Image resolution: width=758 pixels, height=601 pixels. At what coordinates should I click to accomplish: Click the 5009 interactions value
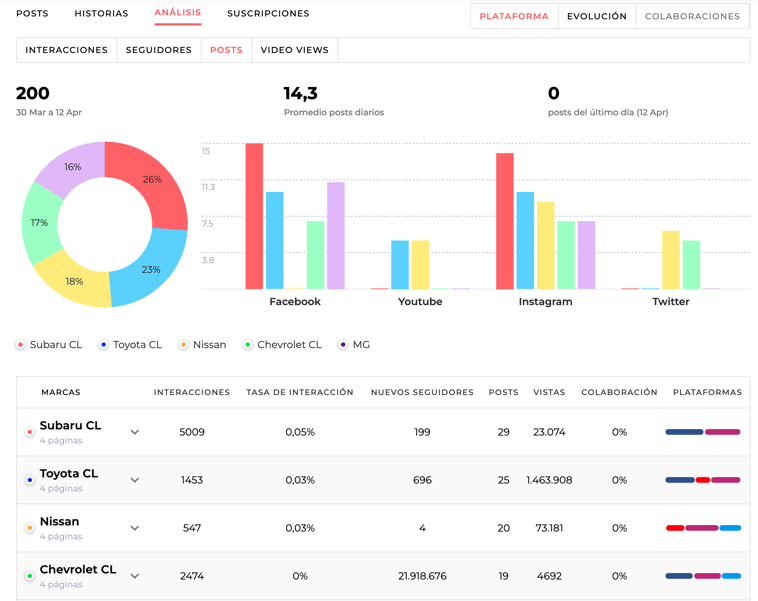(x=192, y=432)
